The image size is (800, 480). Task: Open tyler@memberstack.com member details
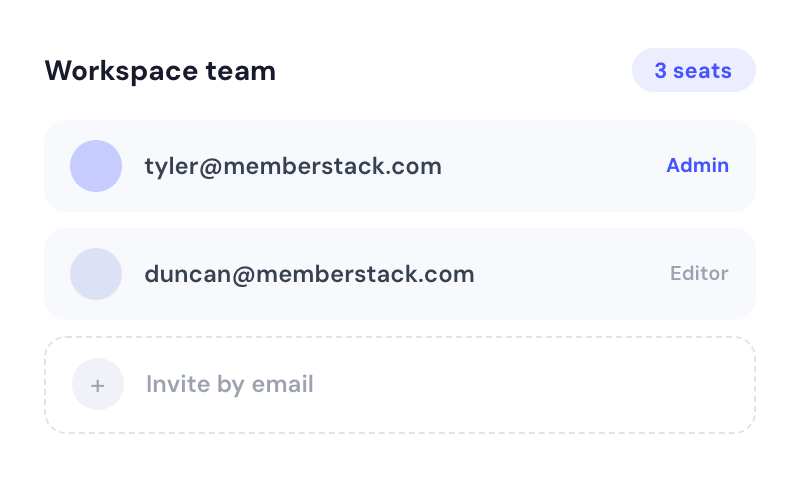click(x=293, y=166)
